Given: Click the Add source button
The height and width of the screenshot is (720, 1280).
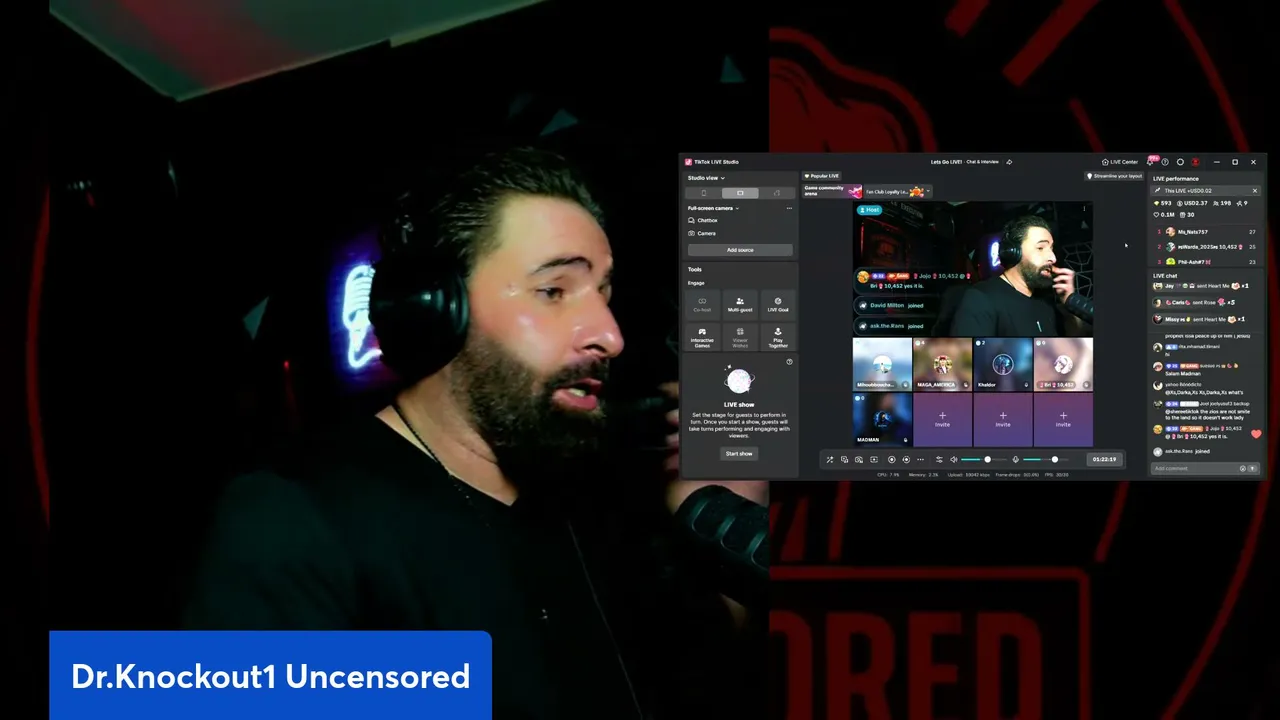Looking at the screenshot, I should click(x=740, y=250).
